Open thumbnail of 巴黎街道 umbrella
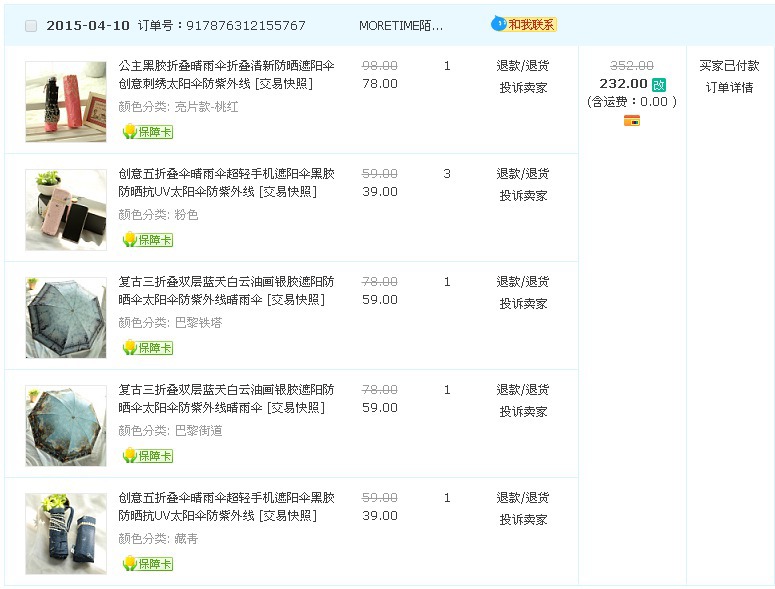 (66, 425)
